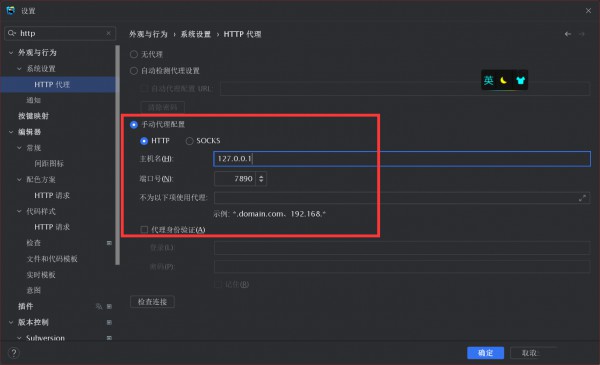
Task: Enable 代理身份验证 checkbox
Action: (x=144, y=230)
